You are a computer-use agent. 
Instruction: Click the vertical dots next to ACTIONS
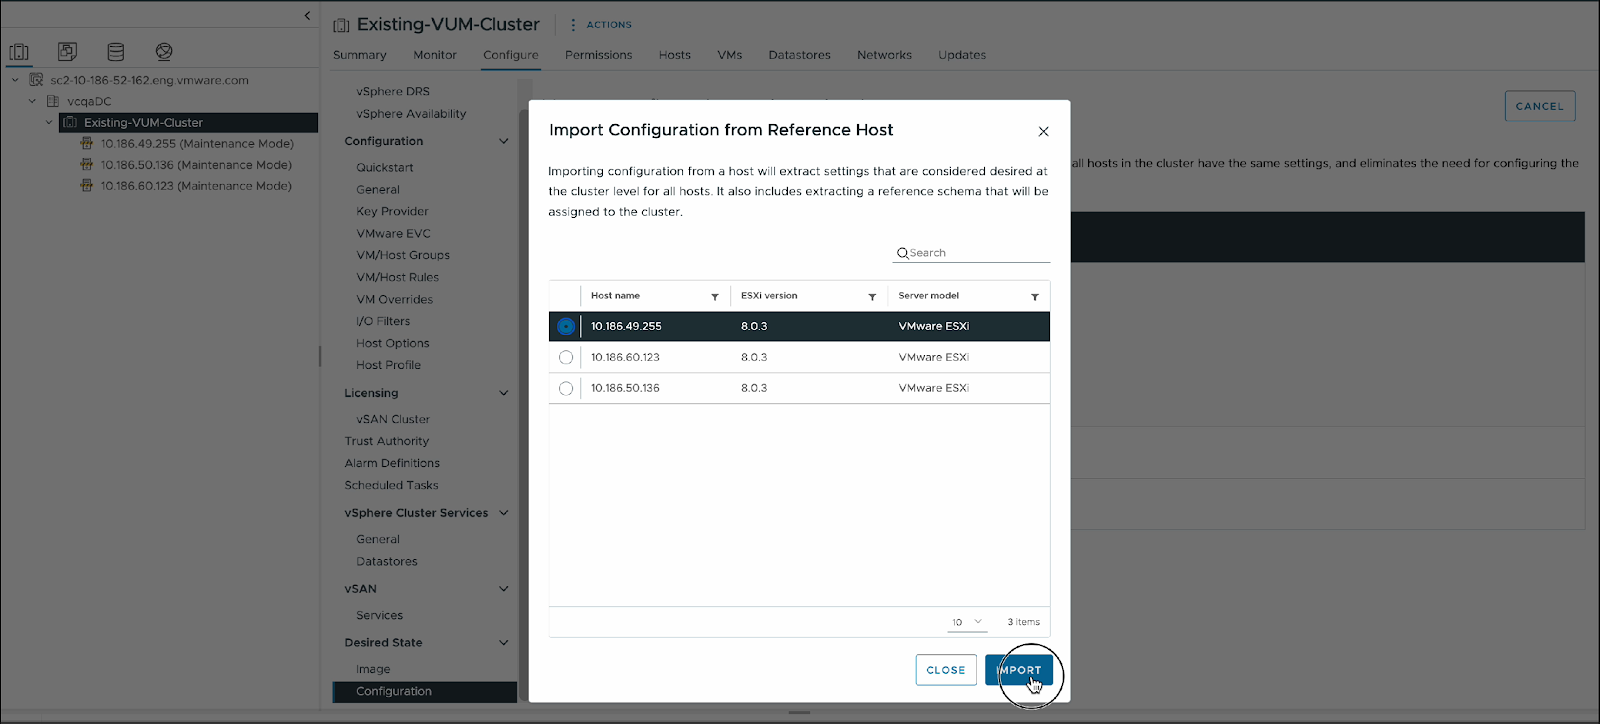click(x=573, y=24)
